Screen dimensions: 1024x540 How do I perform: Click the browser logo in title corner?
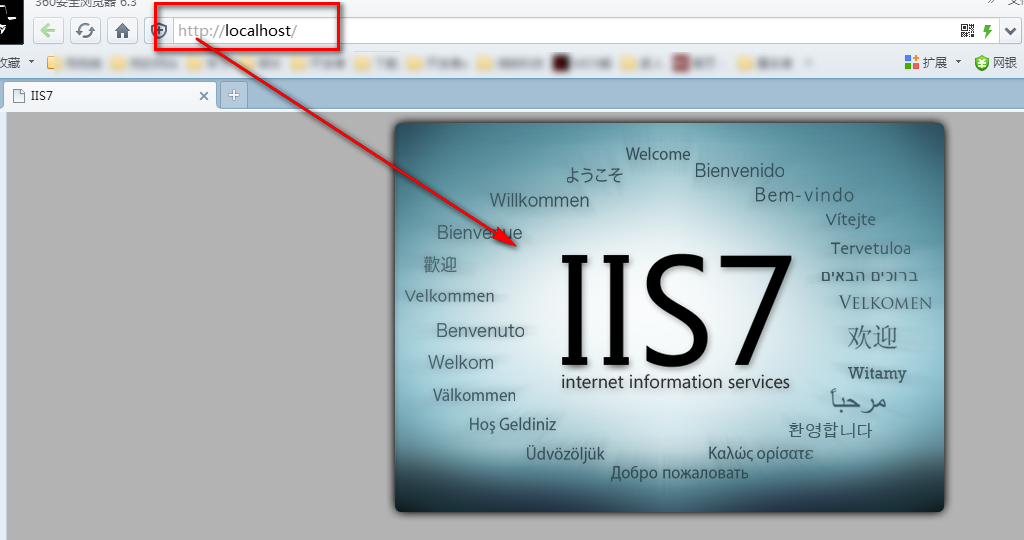click(10, 23)
